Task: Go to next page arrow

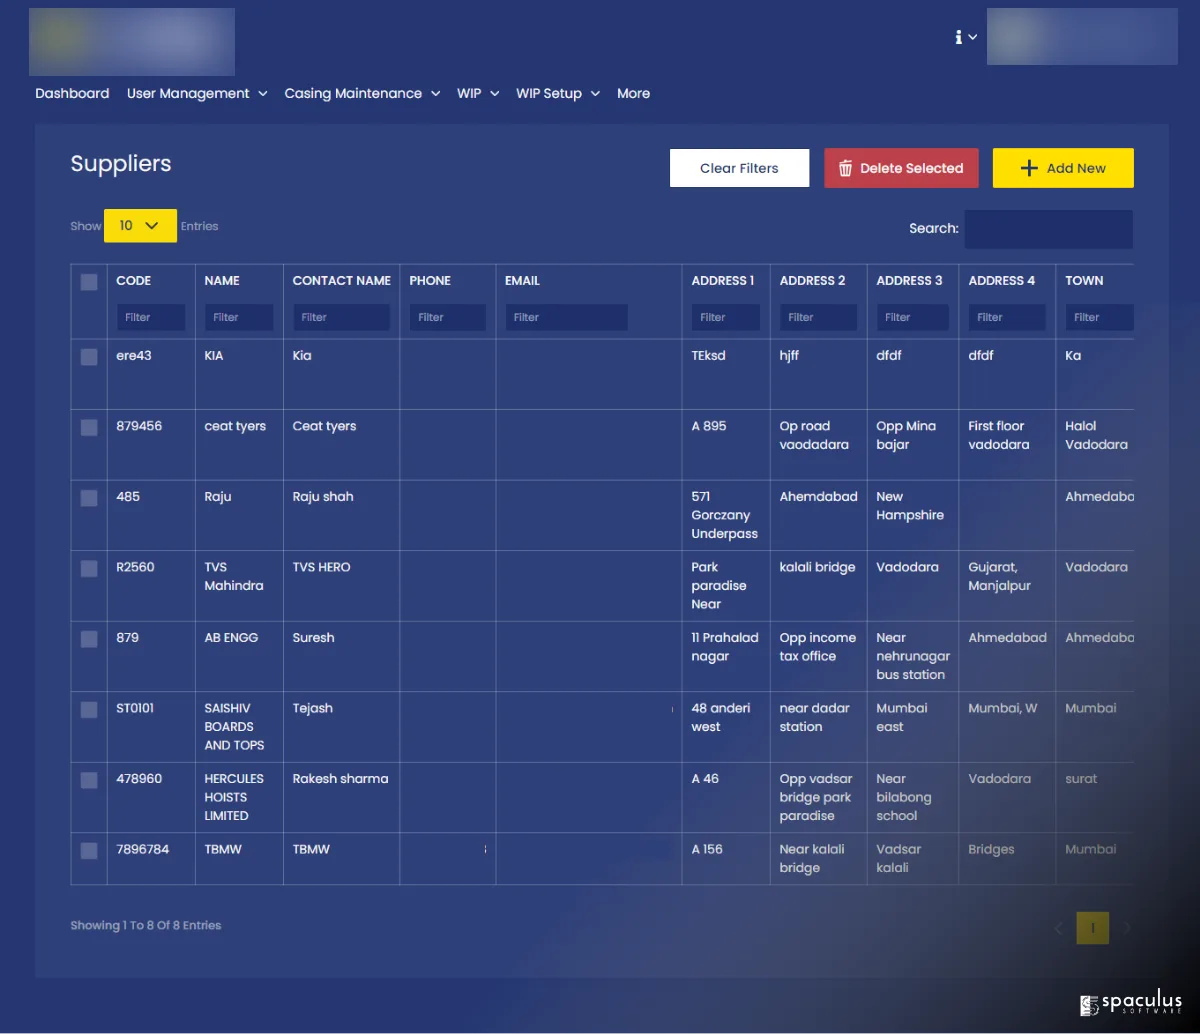Action: click(1127, 928)
